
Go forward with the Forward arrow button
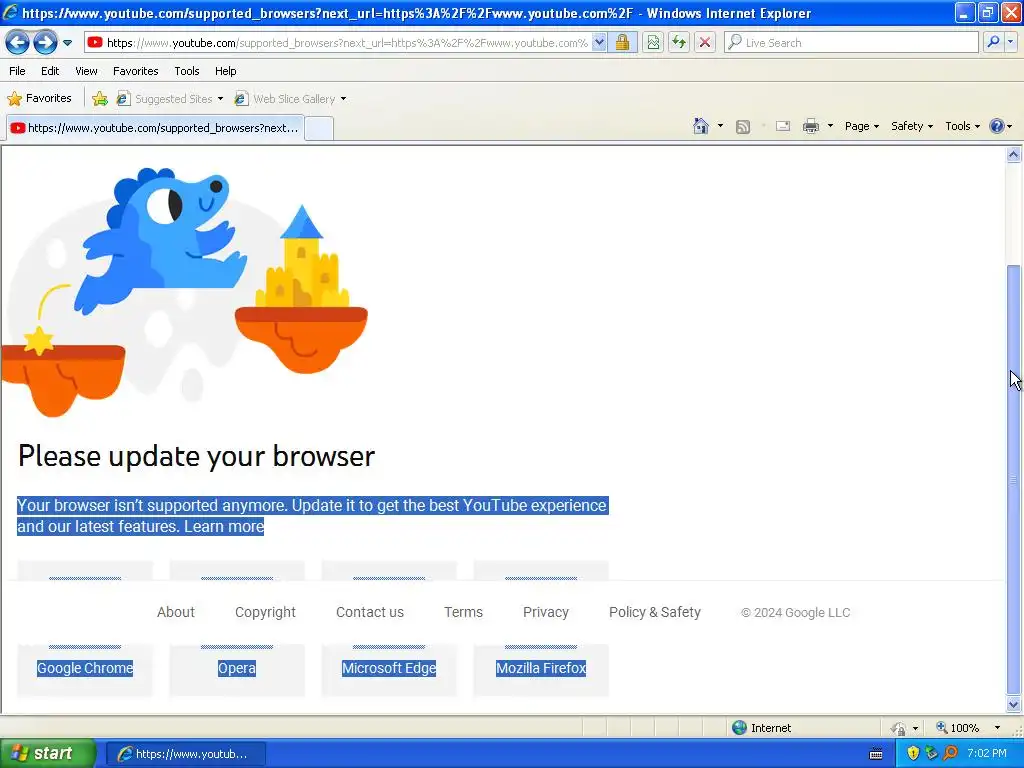click(x=45, y=43)
